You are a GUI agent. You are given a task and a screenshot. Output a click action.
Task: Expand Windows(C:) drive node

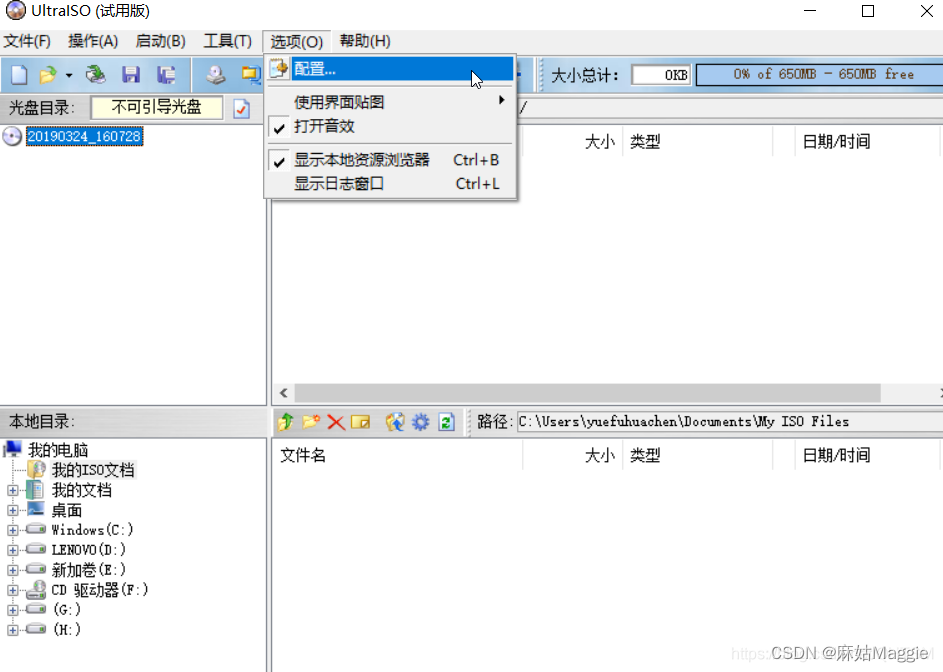13,530
